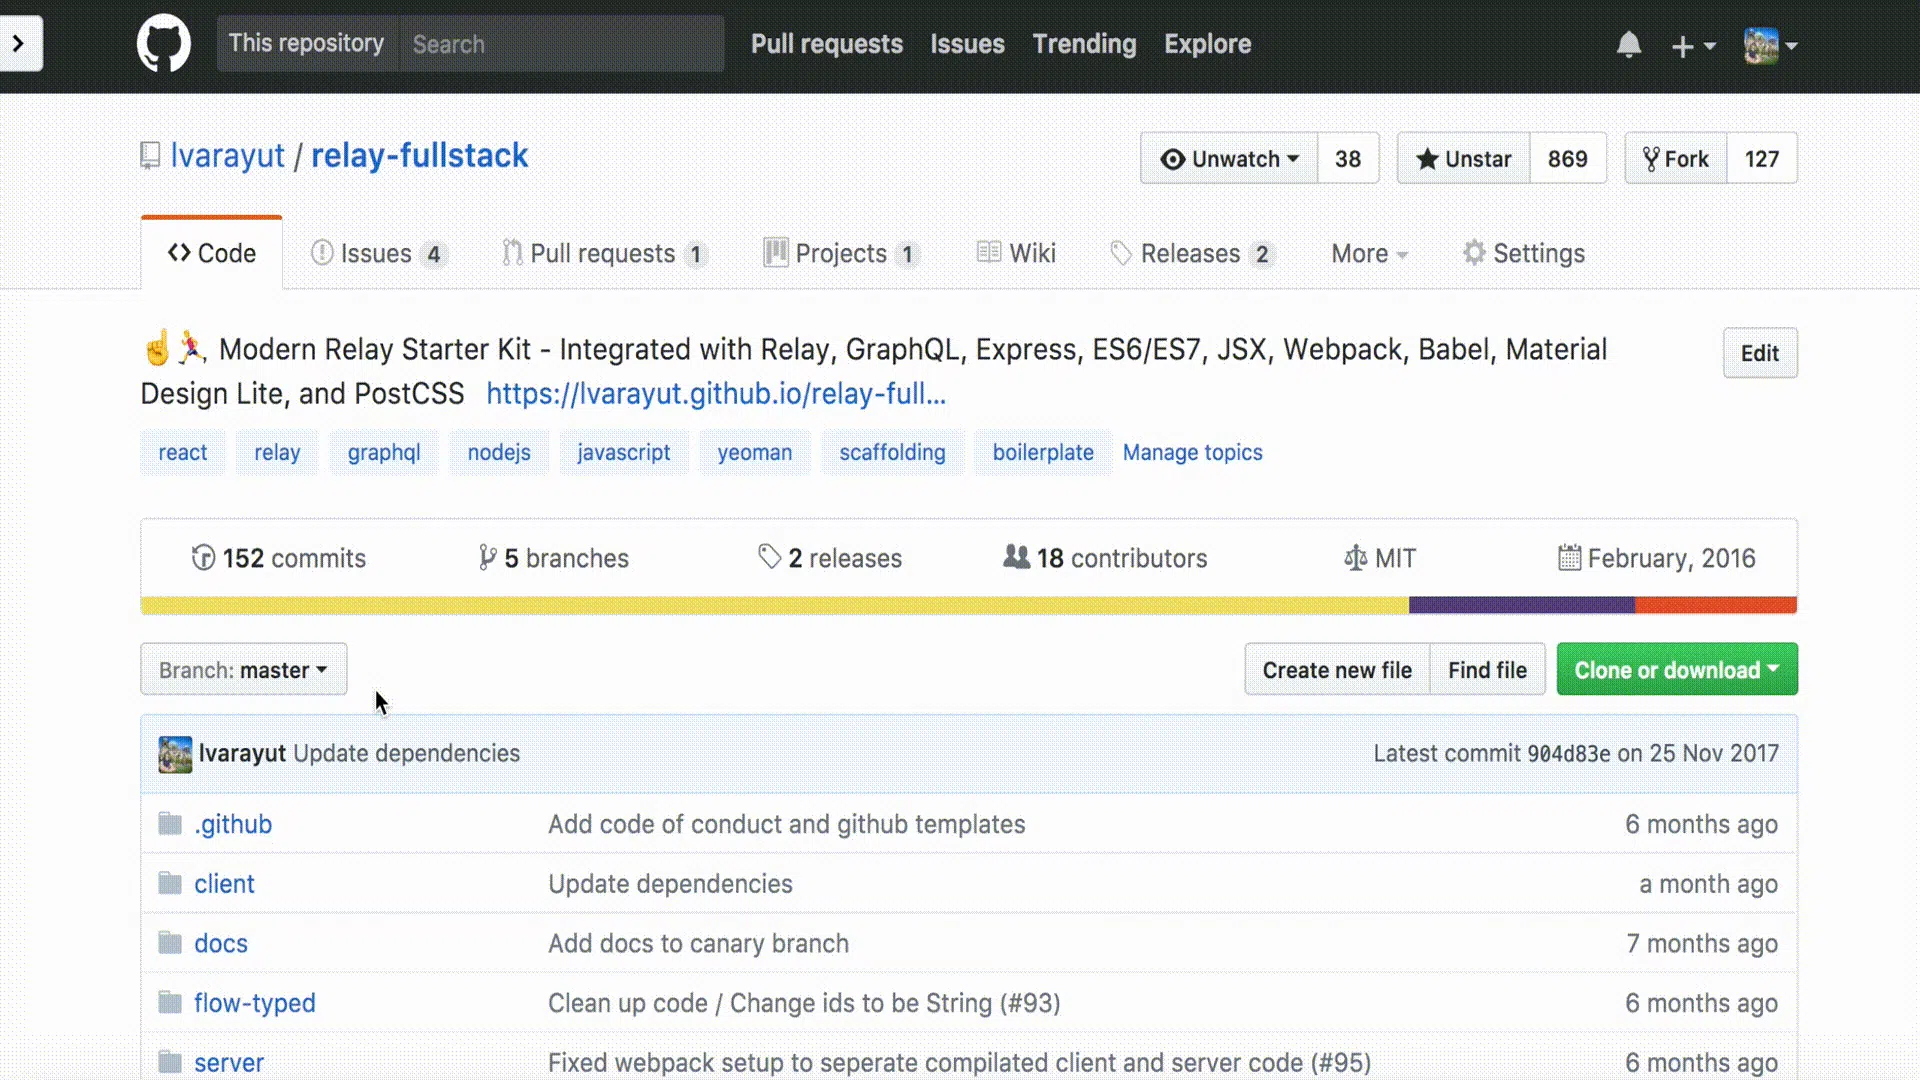Unstar the relay-fullstack repository
The width and height of the screenshot is (1920, 1080).
click(x=1464, y=158)
